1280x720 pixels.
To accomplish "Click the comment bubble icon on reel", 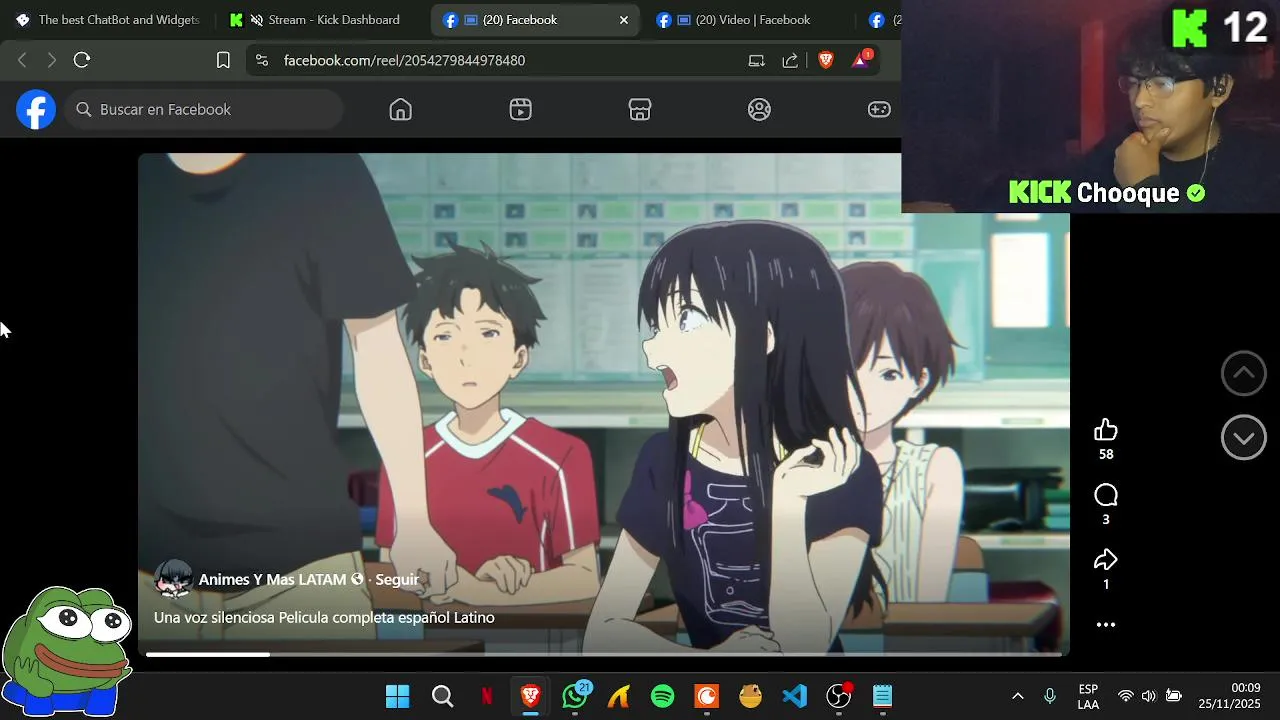I will pyautogui.click(x=1106, y=495).
